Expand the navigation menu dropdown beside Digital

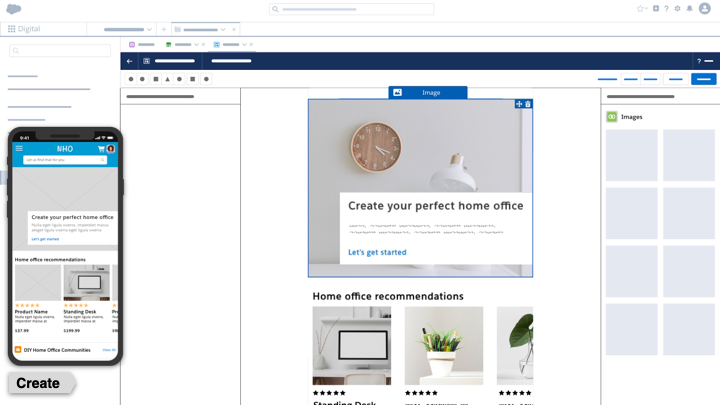(149, 29)
